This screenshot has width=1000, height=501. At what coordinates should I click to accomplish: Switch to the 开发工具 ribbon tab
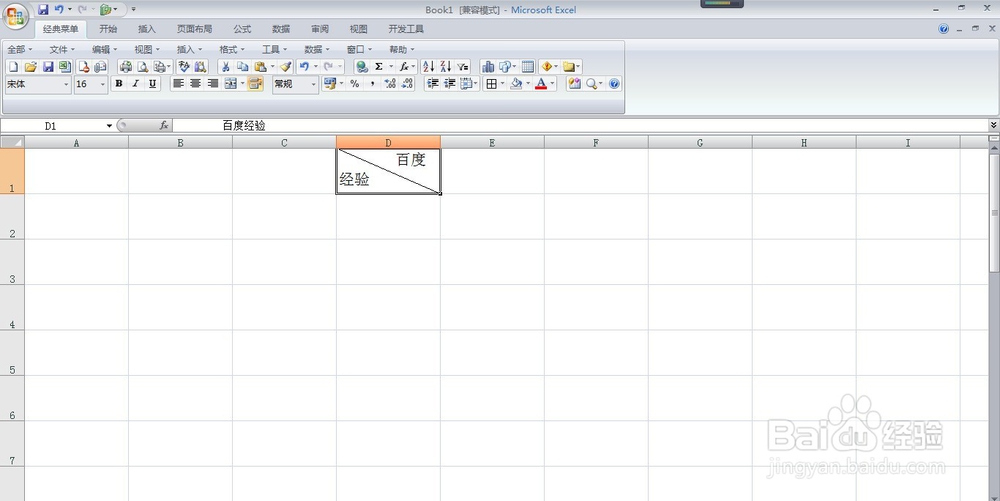click(x=406, y=29)
